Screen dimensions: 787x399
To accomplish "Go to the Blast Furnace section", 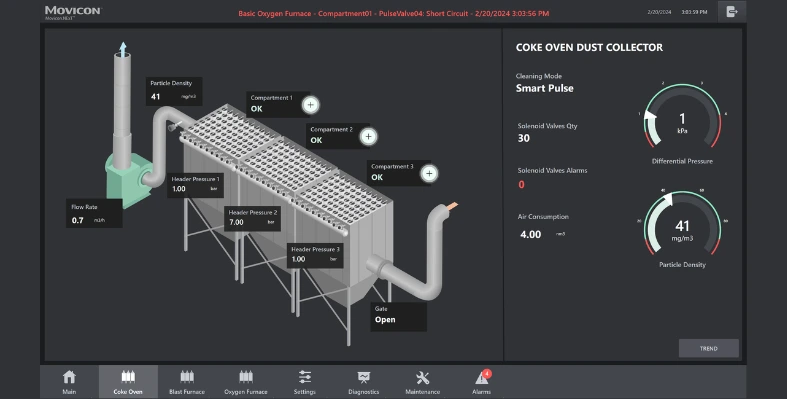I will [x=187, y=382].
